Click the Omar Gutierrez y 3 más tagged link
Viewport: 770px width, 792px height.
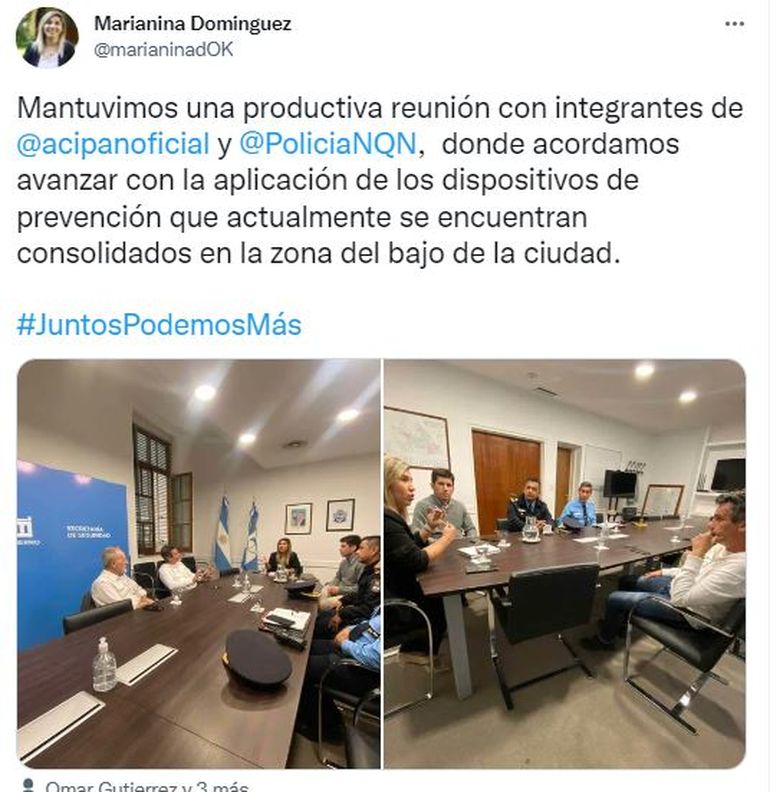(147, 786)
